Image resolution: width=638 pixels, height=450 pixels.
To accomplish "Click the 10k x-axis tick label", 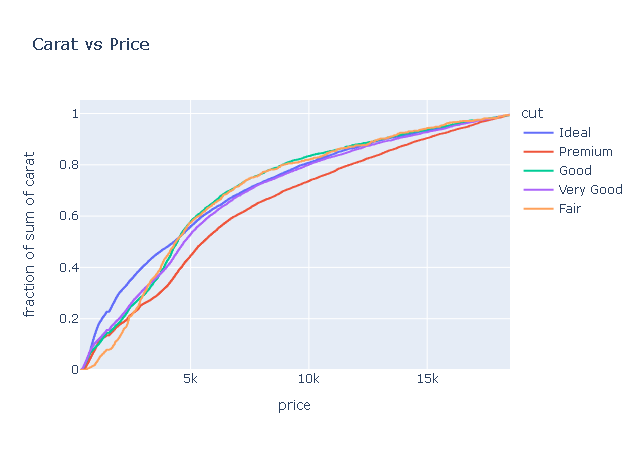I will coord(308,380).
